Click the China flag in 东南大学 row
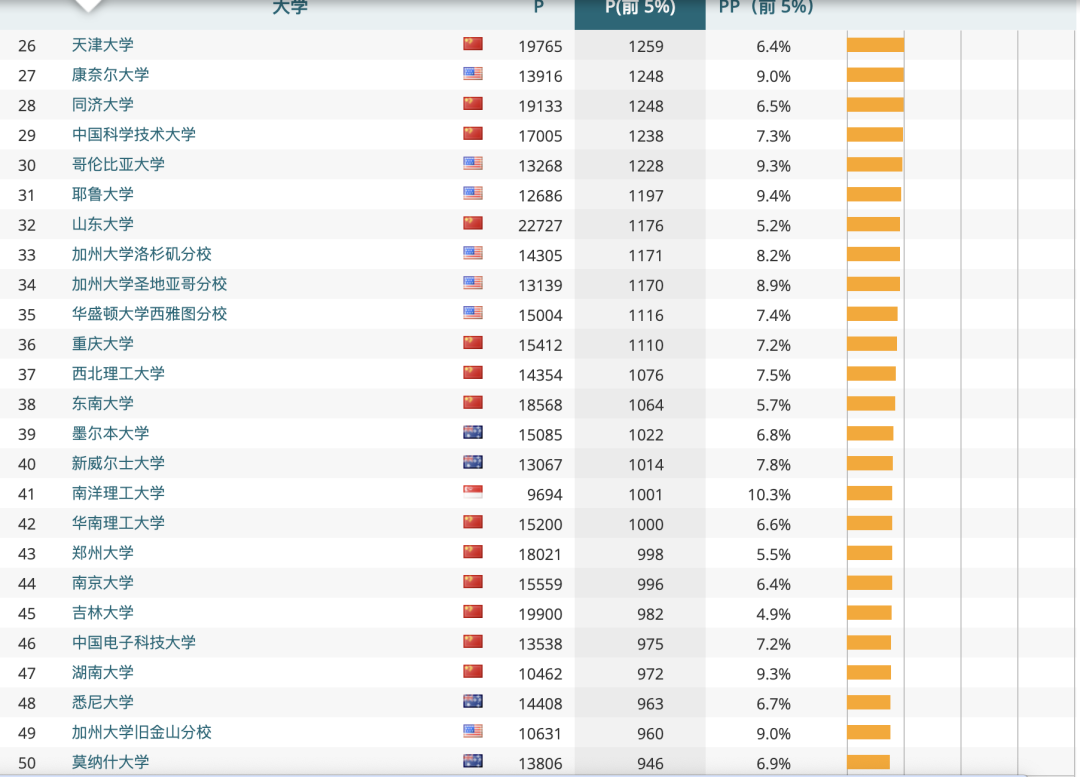This screenshot has width=1080, height=777. click(x=473, y=402)
